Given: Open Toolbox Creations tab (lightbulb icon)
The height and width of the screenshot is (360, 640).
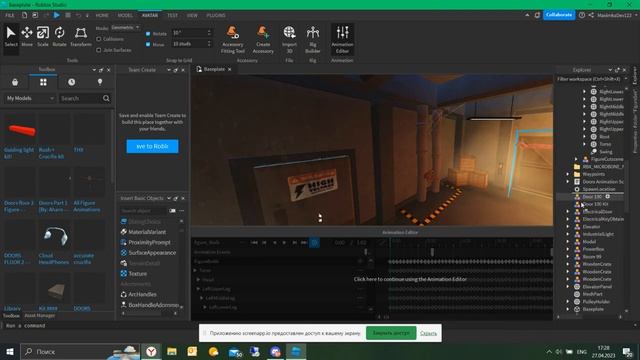Looking at the screenshot, I should click(100, 82).
